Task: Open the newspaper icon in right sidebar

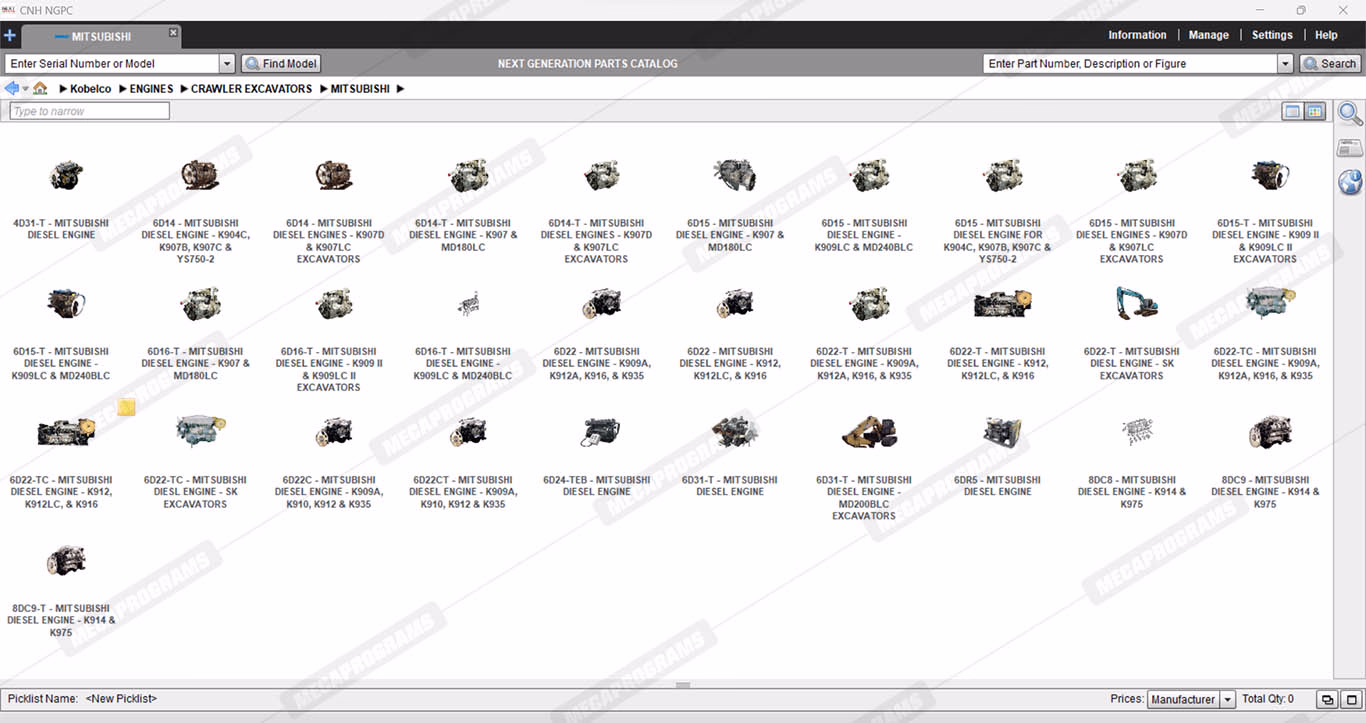Action: pyautogui.click(x=1350, y=149)
